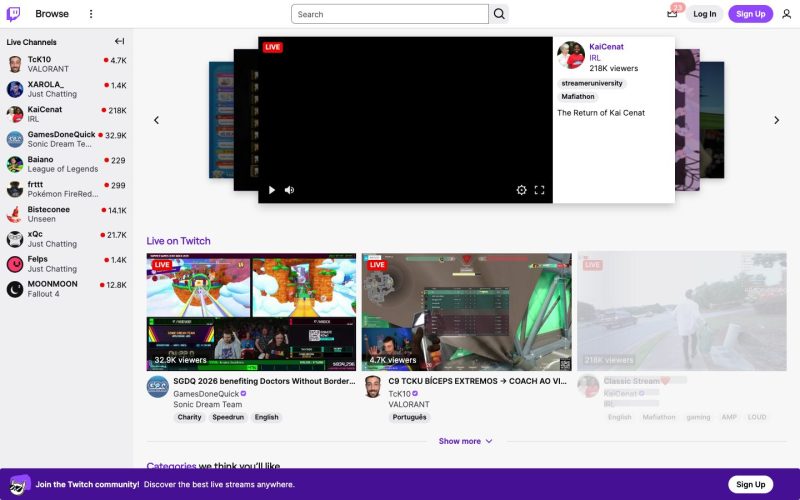This screenshot has height=500, width=800.
Task: Select the Português tag
Action: coord(409,417)
